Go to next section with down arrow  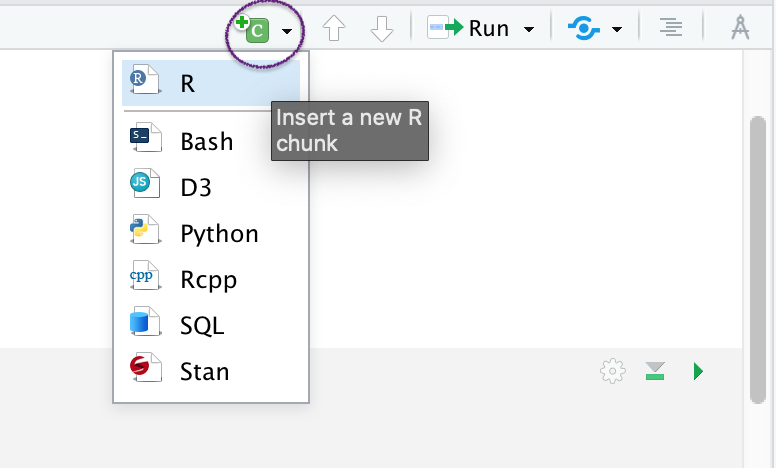(381, 30)
